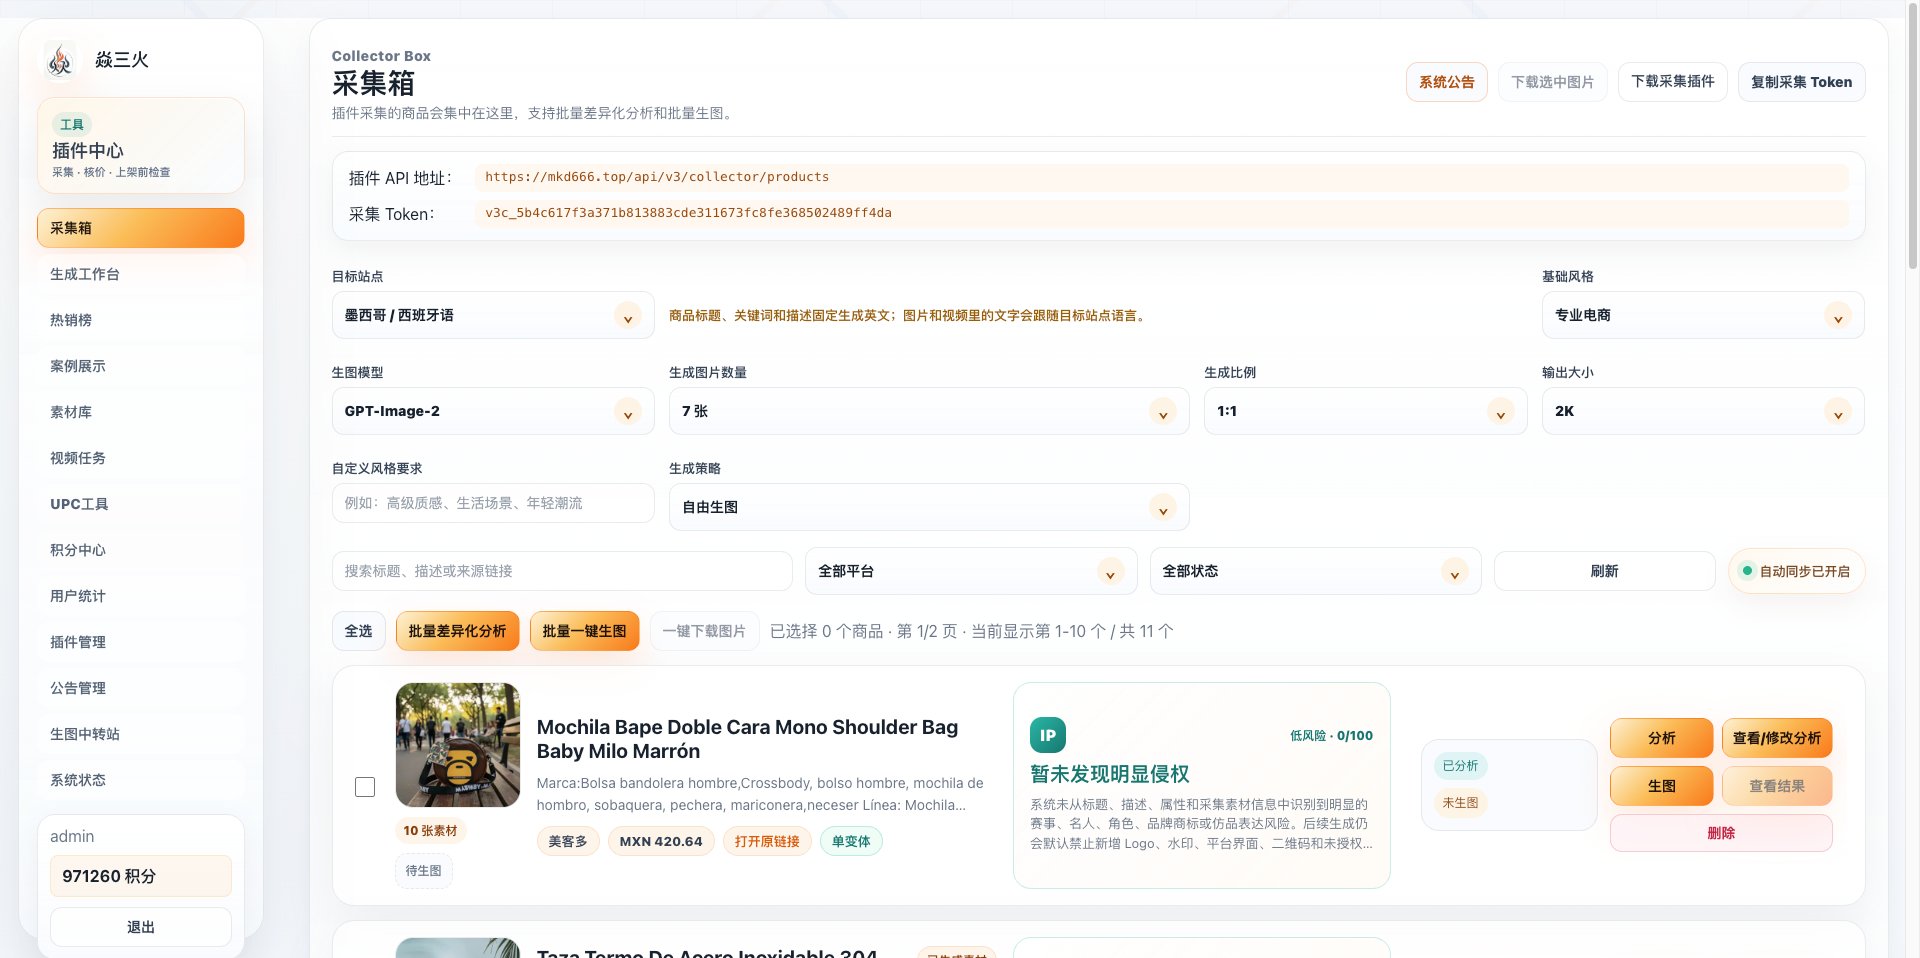The width and height of the screenshot is (1920, 958).
Task: Click the 刷新 button
Action: coord(1604,571)
